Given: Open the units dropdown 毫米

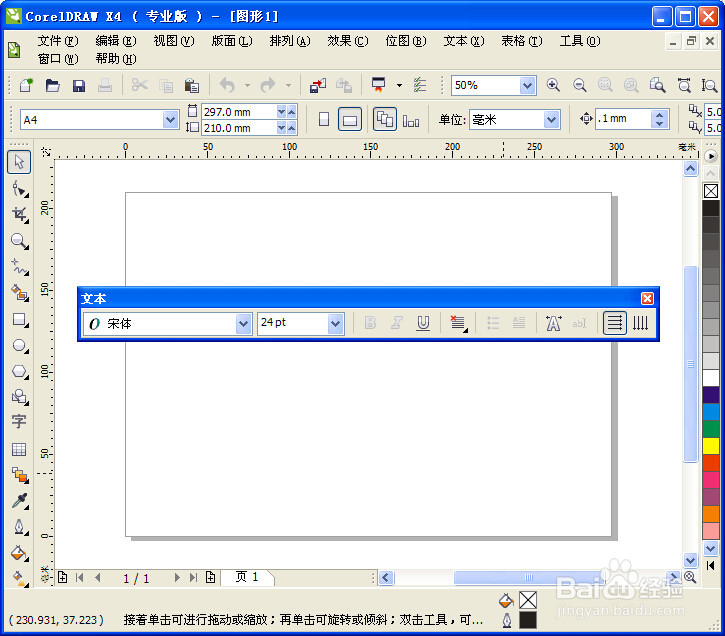Looking at the screenshot, I should click(551, 120).
